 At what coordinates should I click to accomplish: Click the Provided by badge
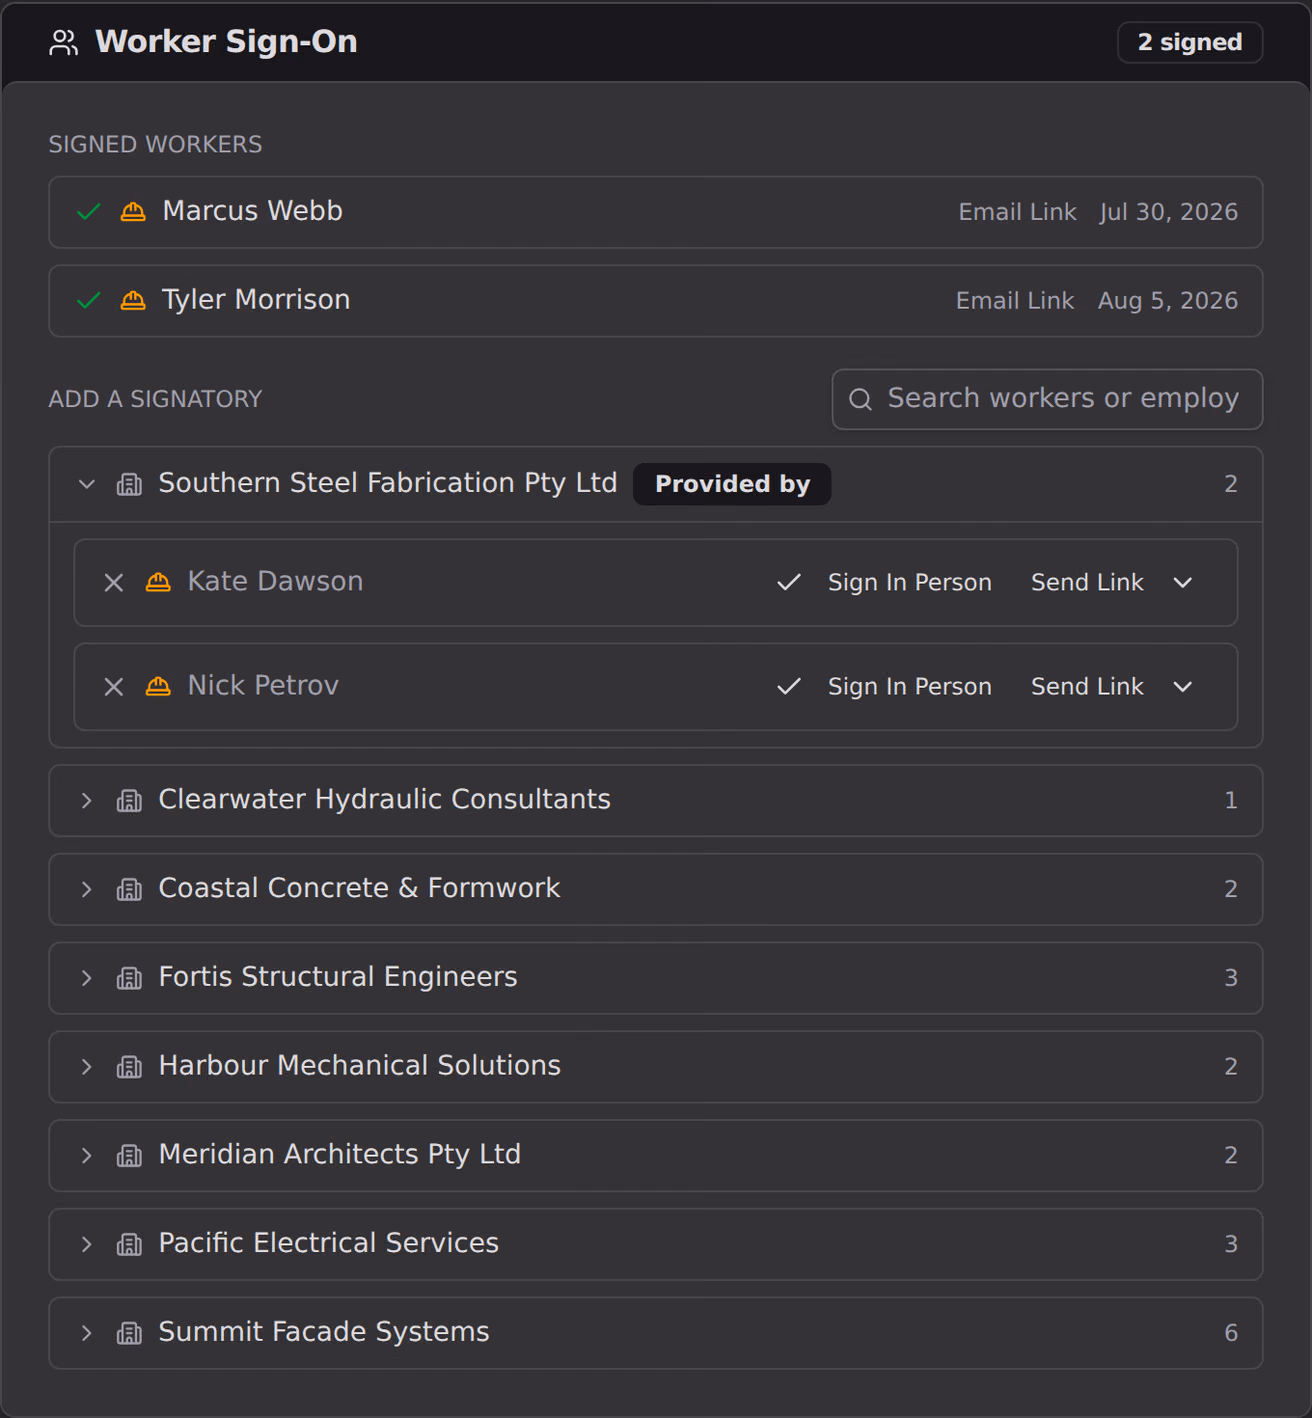pos(732,484)
